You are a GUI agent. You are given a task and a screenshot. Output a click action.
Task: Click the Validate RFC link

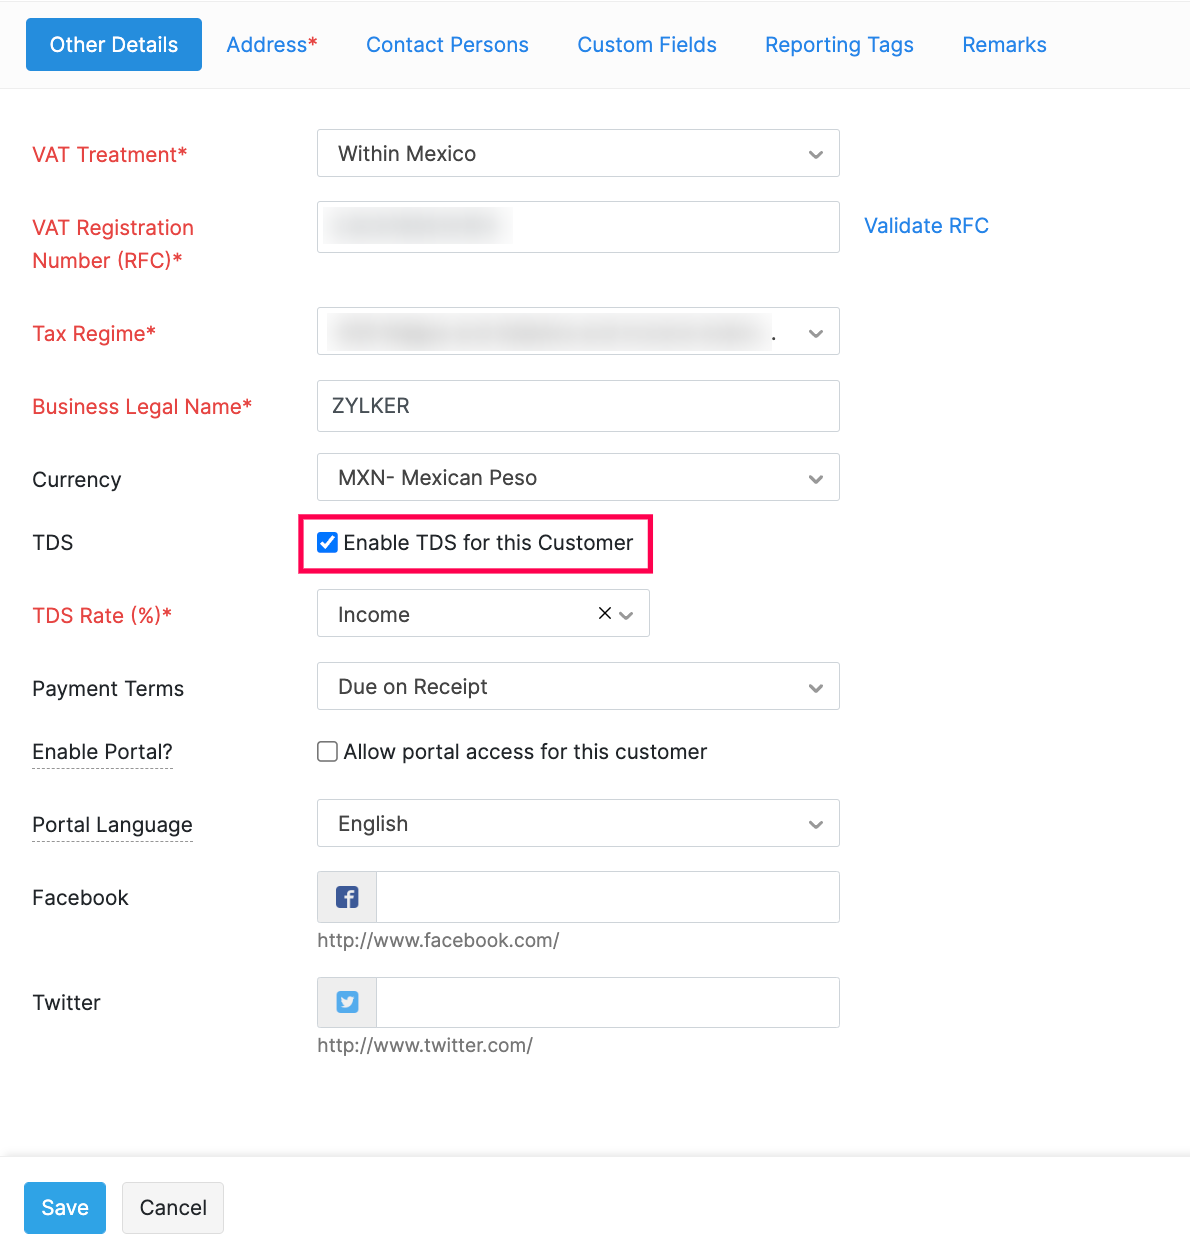(926, 225)
